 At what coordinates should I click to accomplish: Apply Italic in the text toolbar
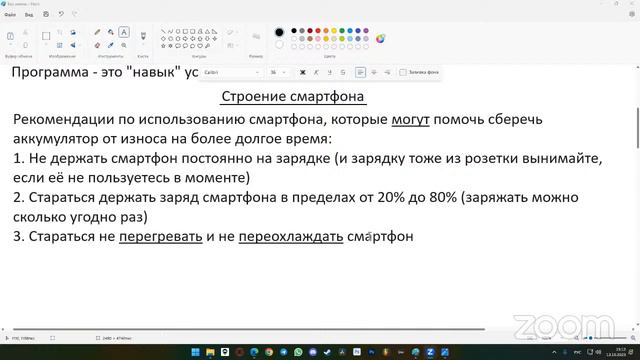pyautogui.click(x=316, y=72)
